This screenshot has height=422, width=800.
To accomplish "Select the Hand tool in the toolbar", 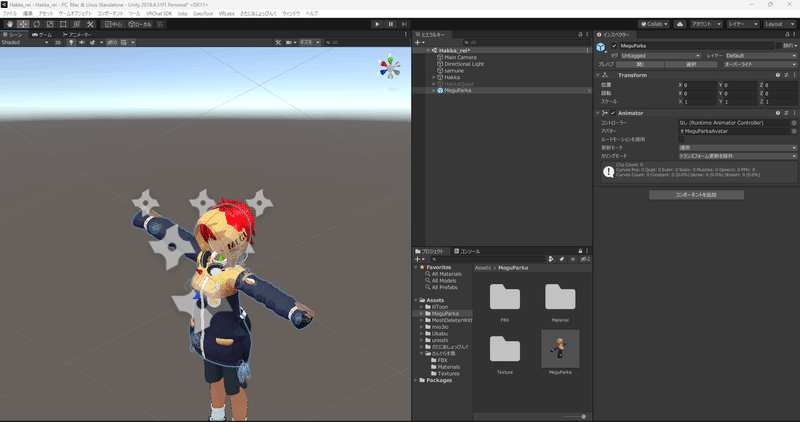I will [10, 24].
